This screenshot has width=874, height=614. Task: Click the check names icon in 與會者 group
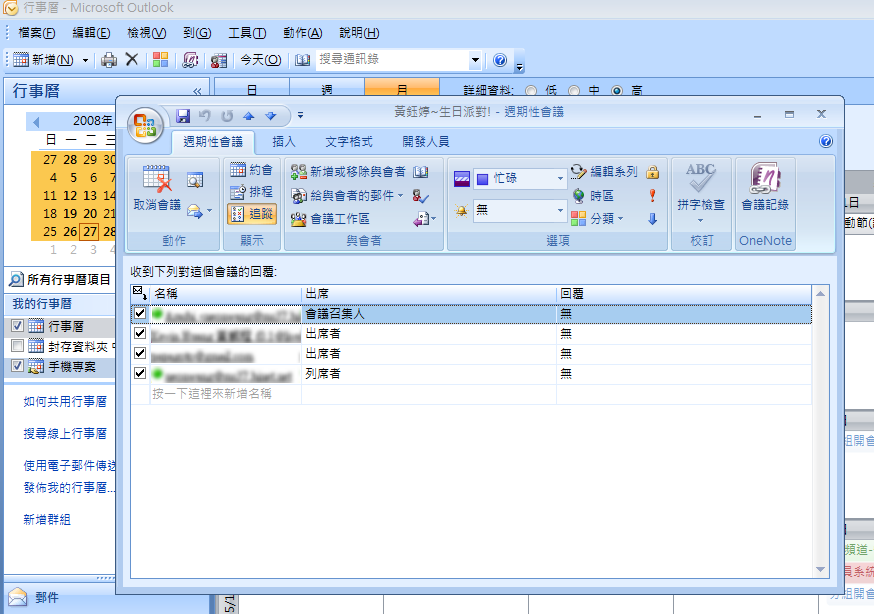(x=420, y=196)
